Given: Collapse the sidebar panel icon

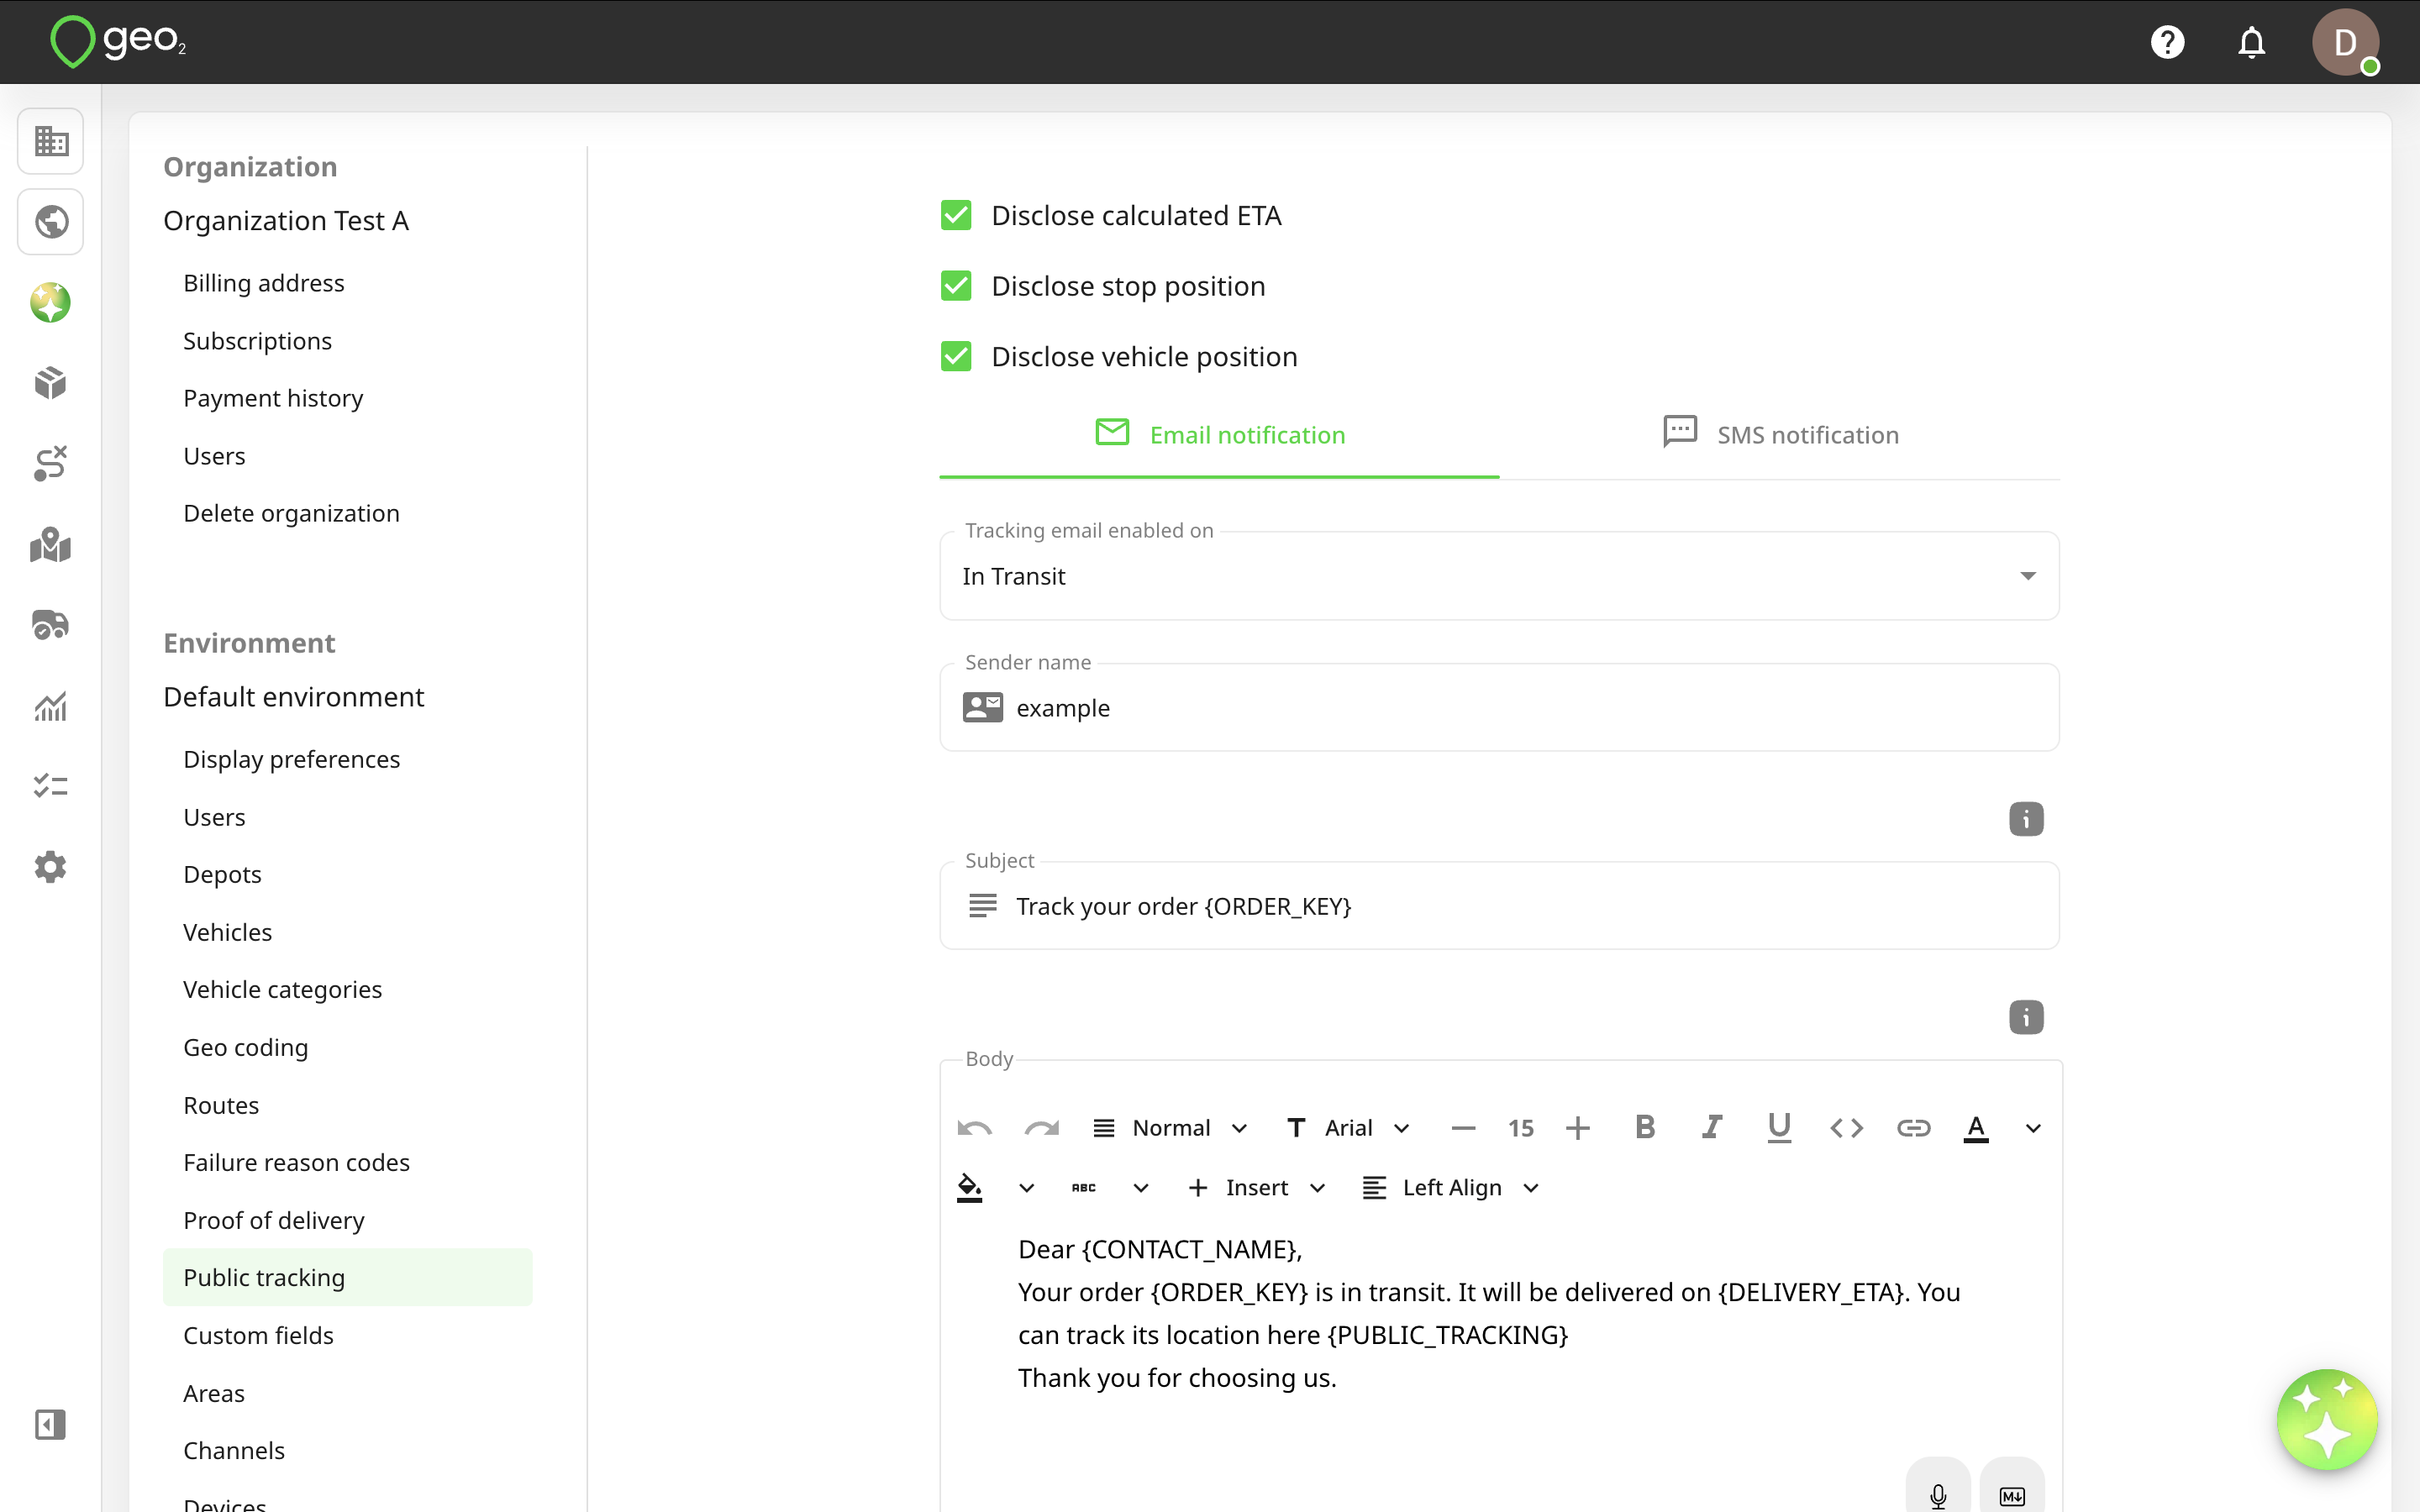Looking at the screenshot, I should coord(51,1424).
